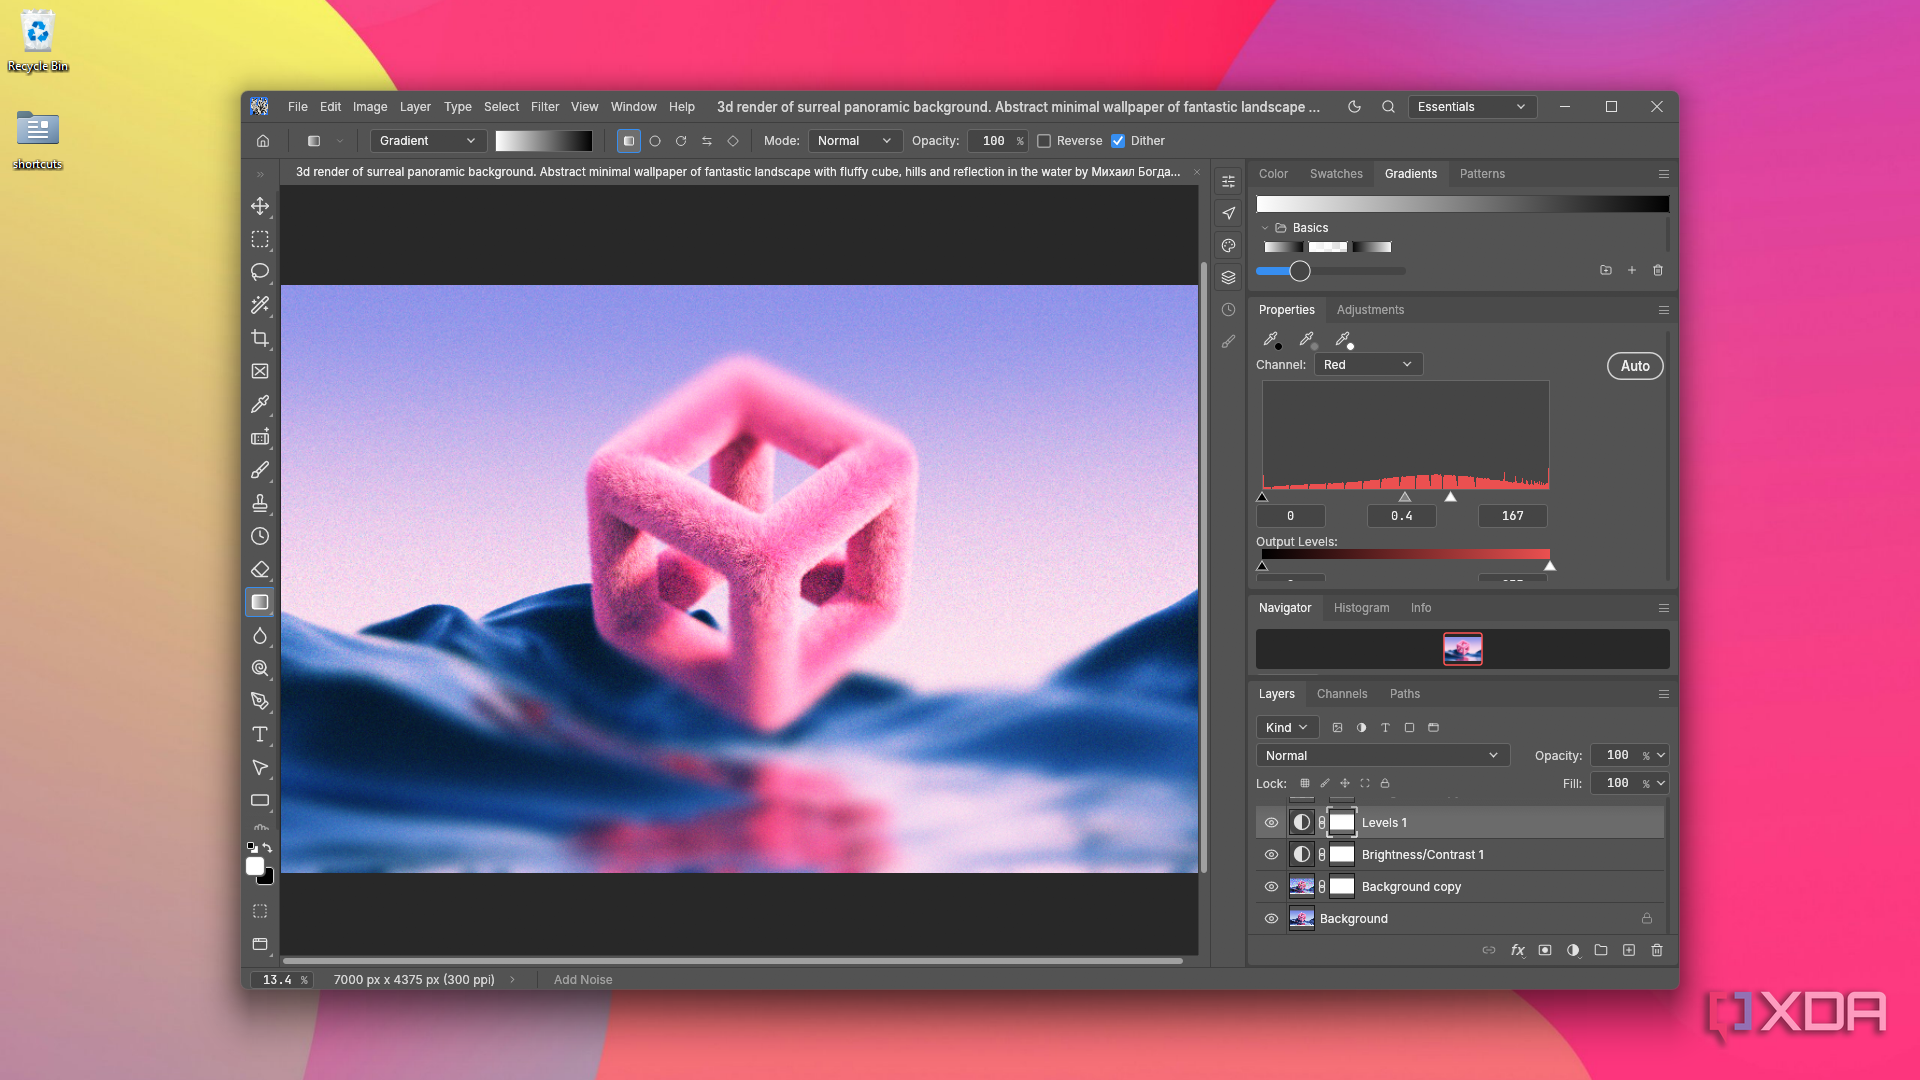Open the Gradient tool preset dropdown

(428, 141)
